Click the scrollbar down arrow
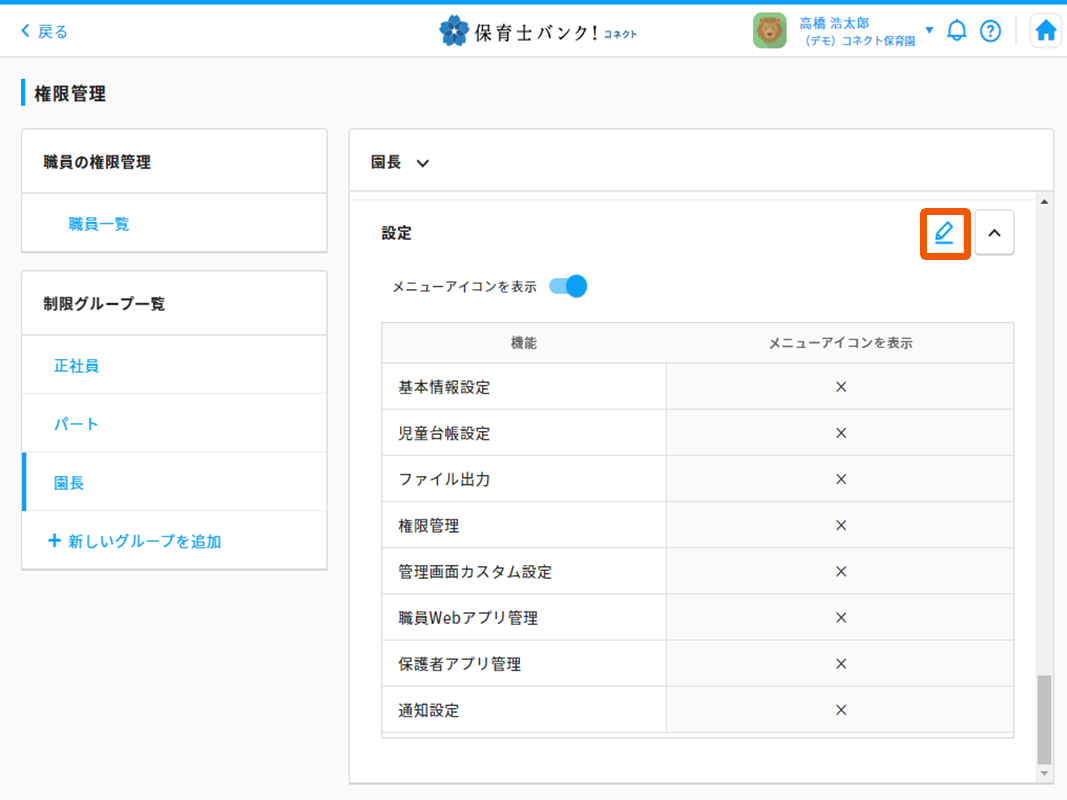The image size is (1067, 800). pos(1045,774)
